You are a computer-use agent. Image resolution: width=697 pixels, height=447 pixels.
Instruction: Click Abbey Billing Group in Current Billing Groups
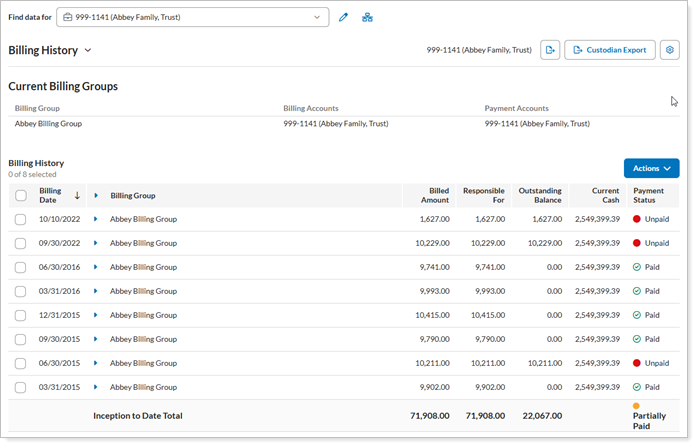coord(48,124)
